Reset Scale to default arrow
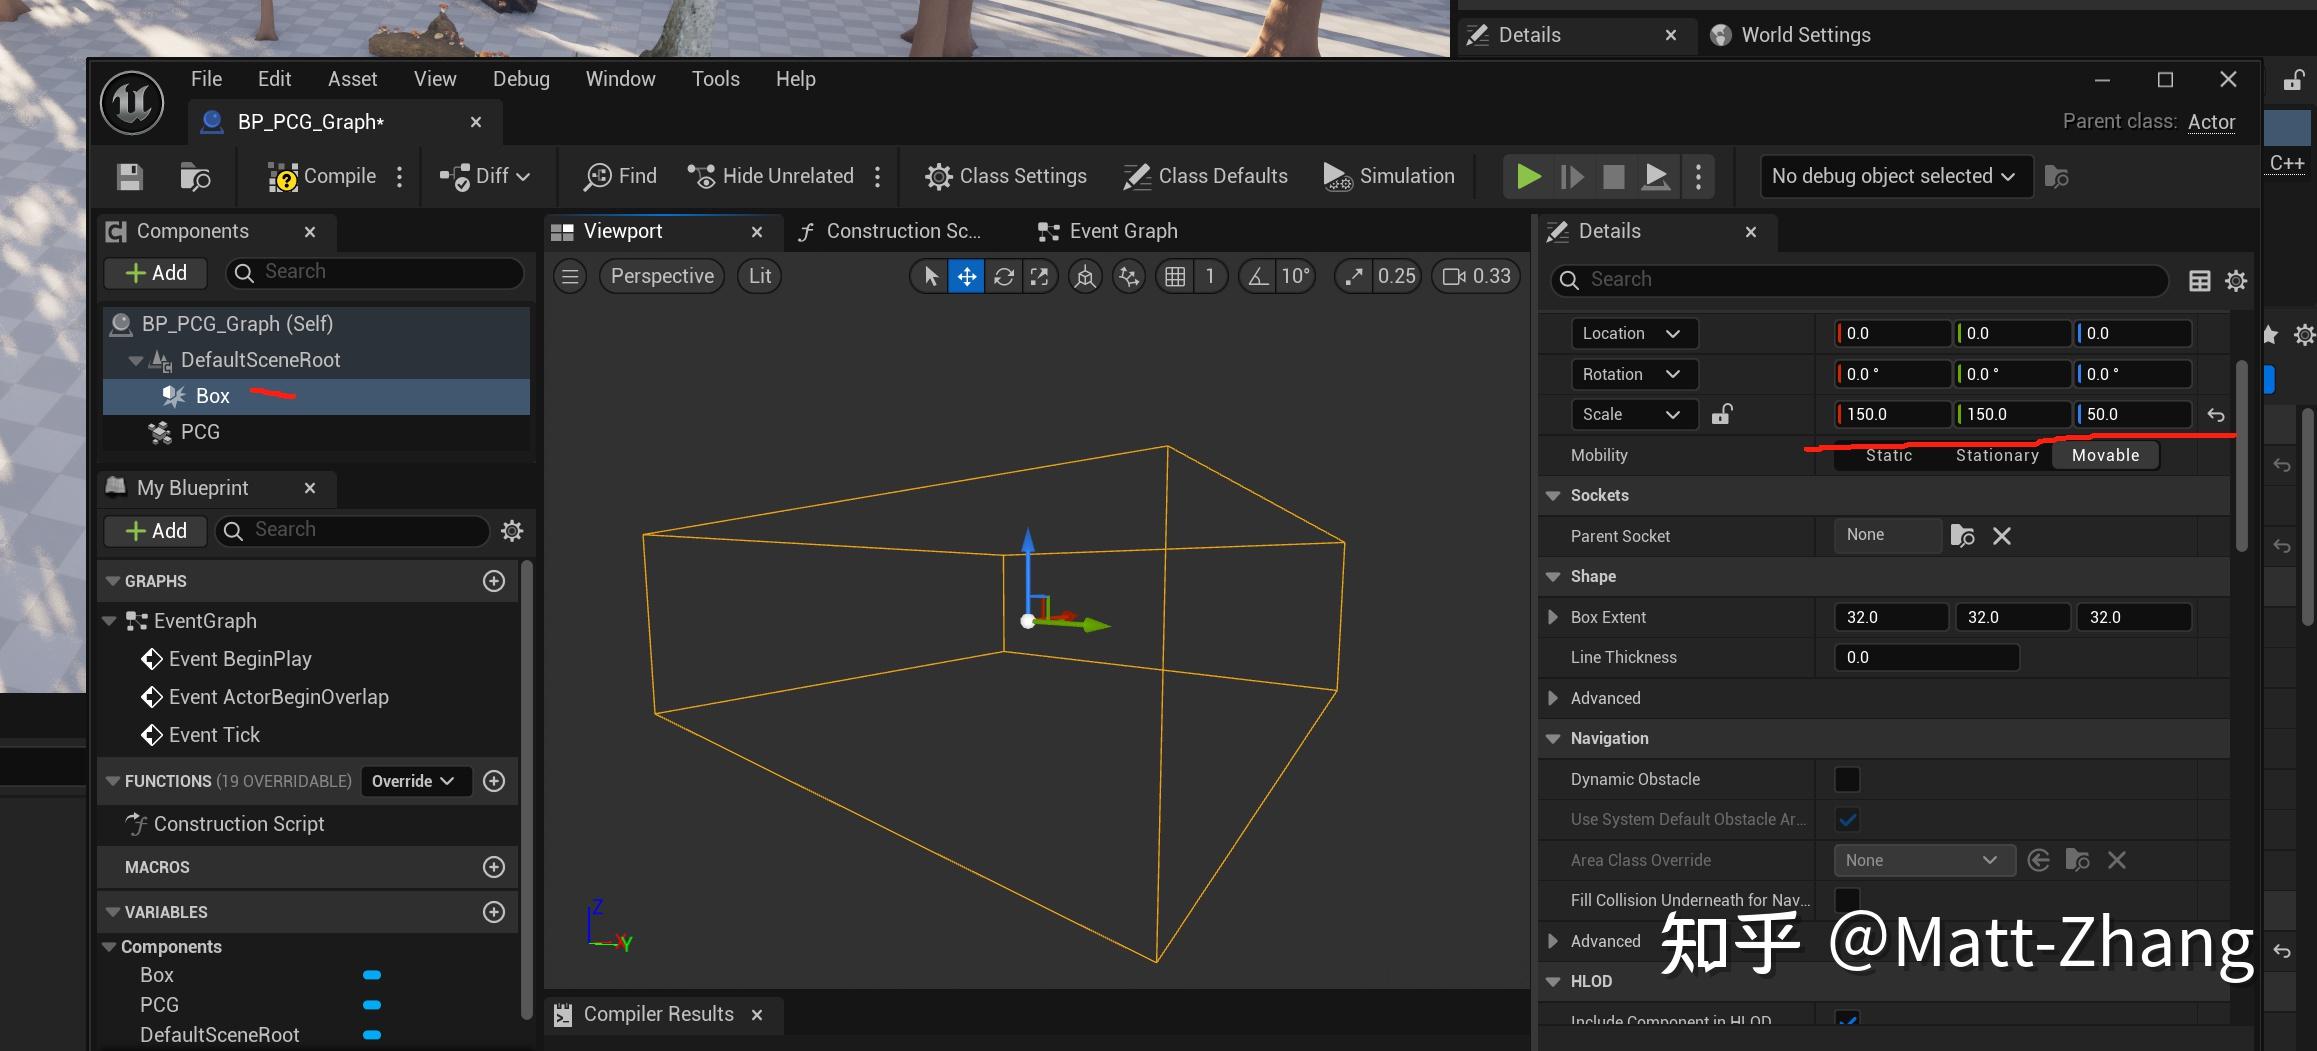Image resolution: width=2317 pixels, height=1051 pixels. (x=2216, y=415)
